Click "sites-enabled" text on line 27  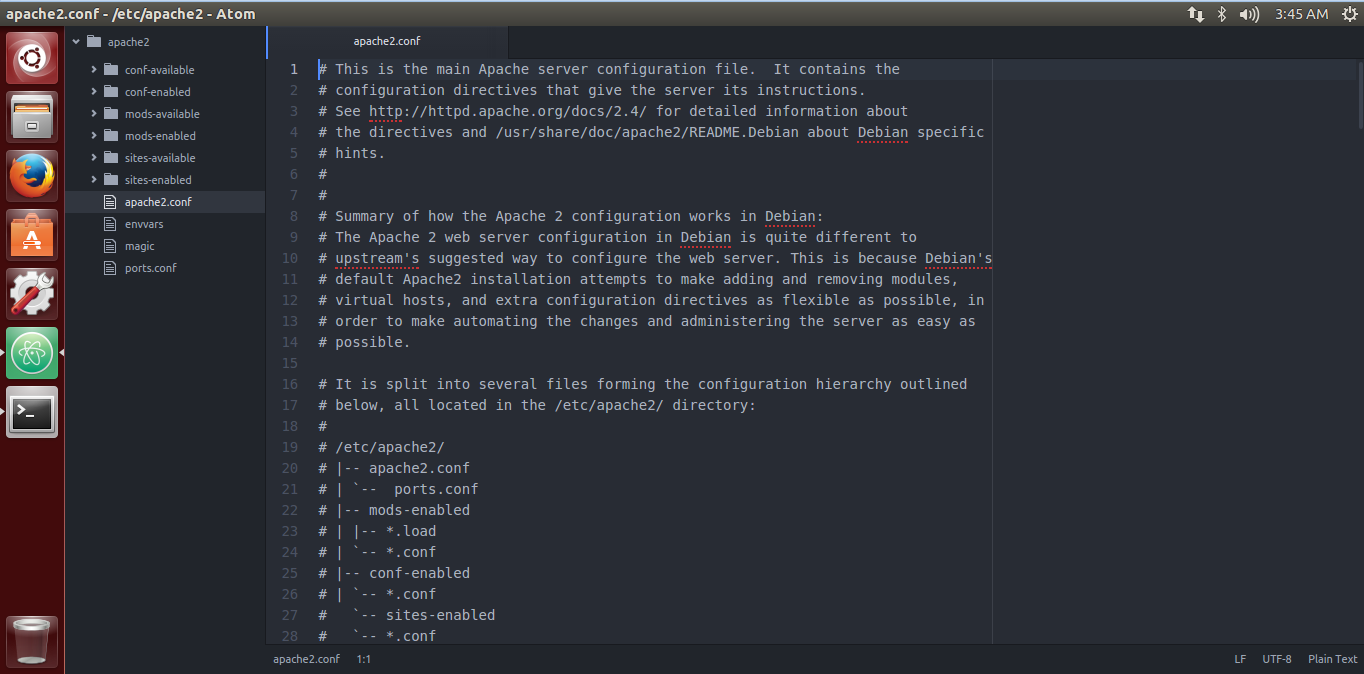[x=440, y=615]
